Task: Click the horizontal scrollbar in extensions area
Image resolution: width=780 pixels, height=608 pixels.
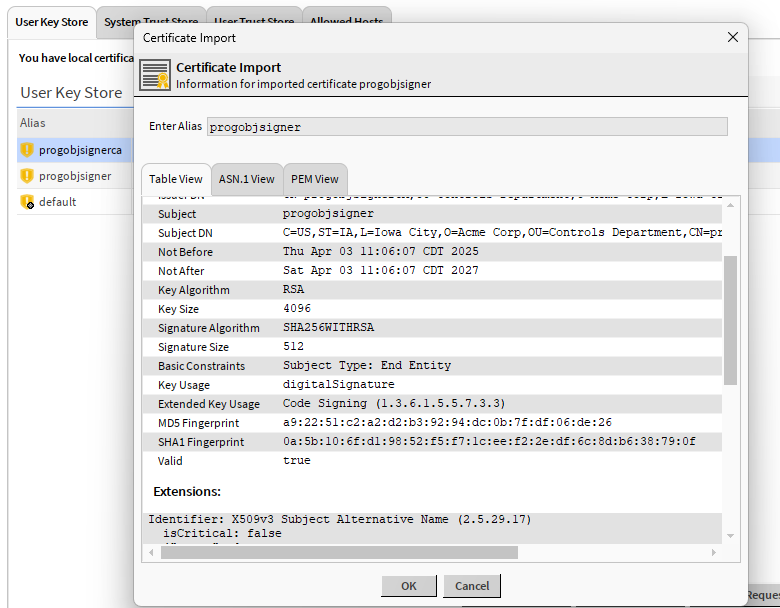Action: pos(339,552)
